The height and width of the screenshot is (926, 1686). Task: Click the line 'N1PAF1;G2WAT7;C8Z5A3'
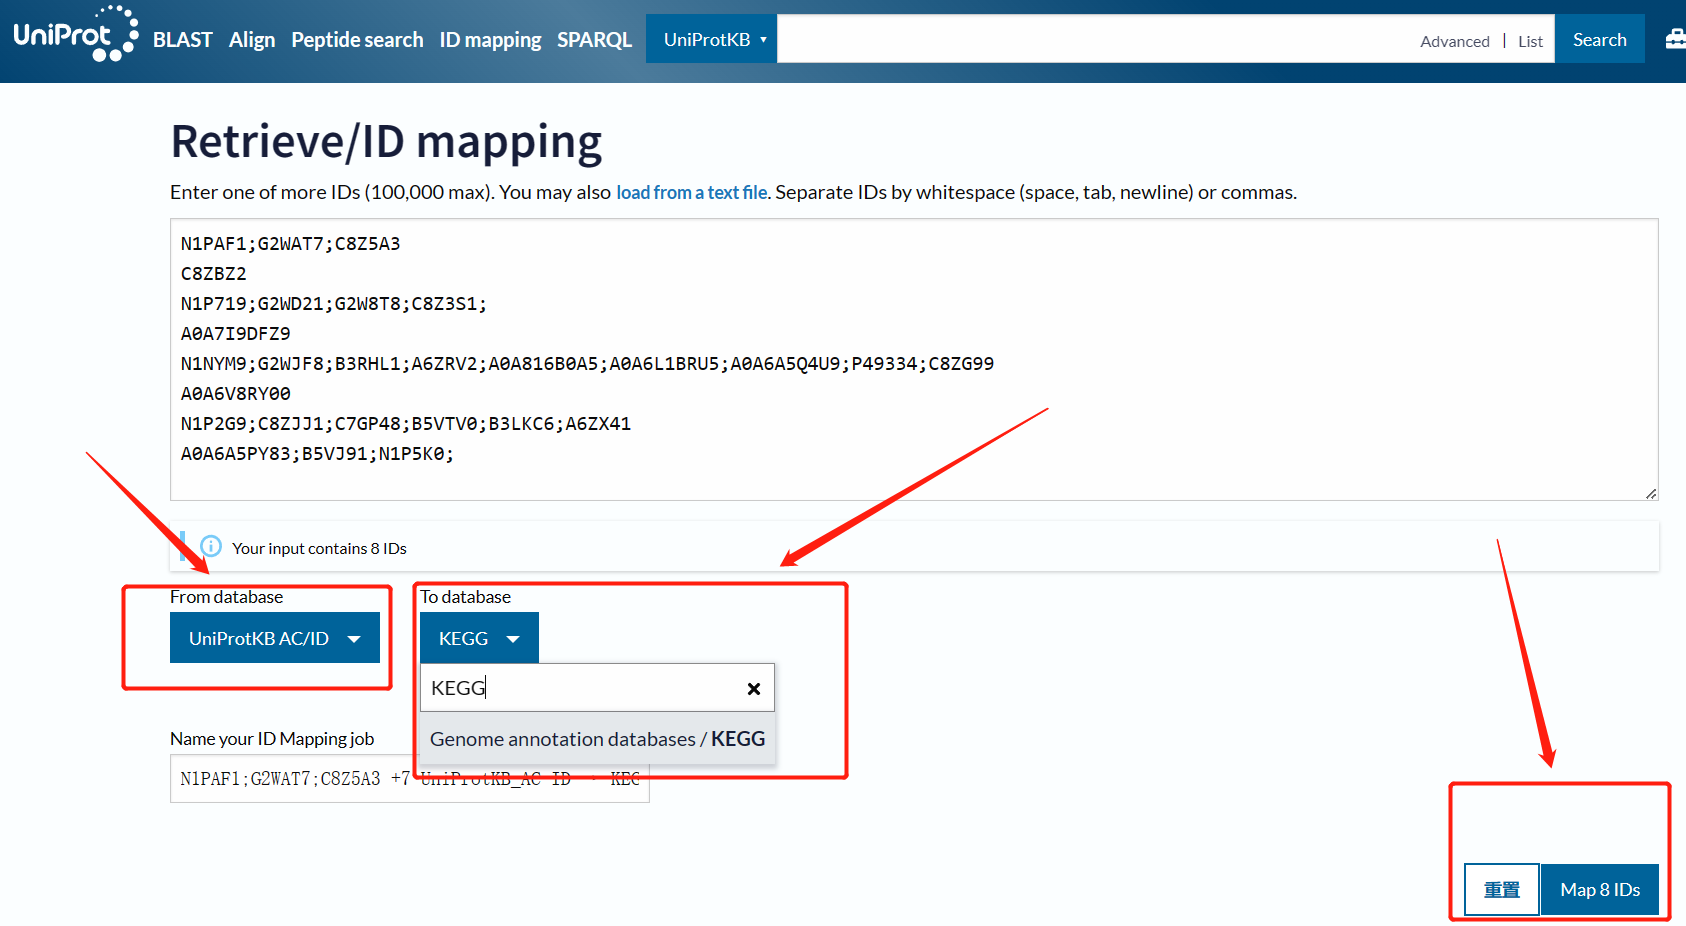[290, 244]
